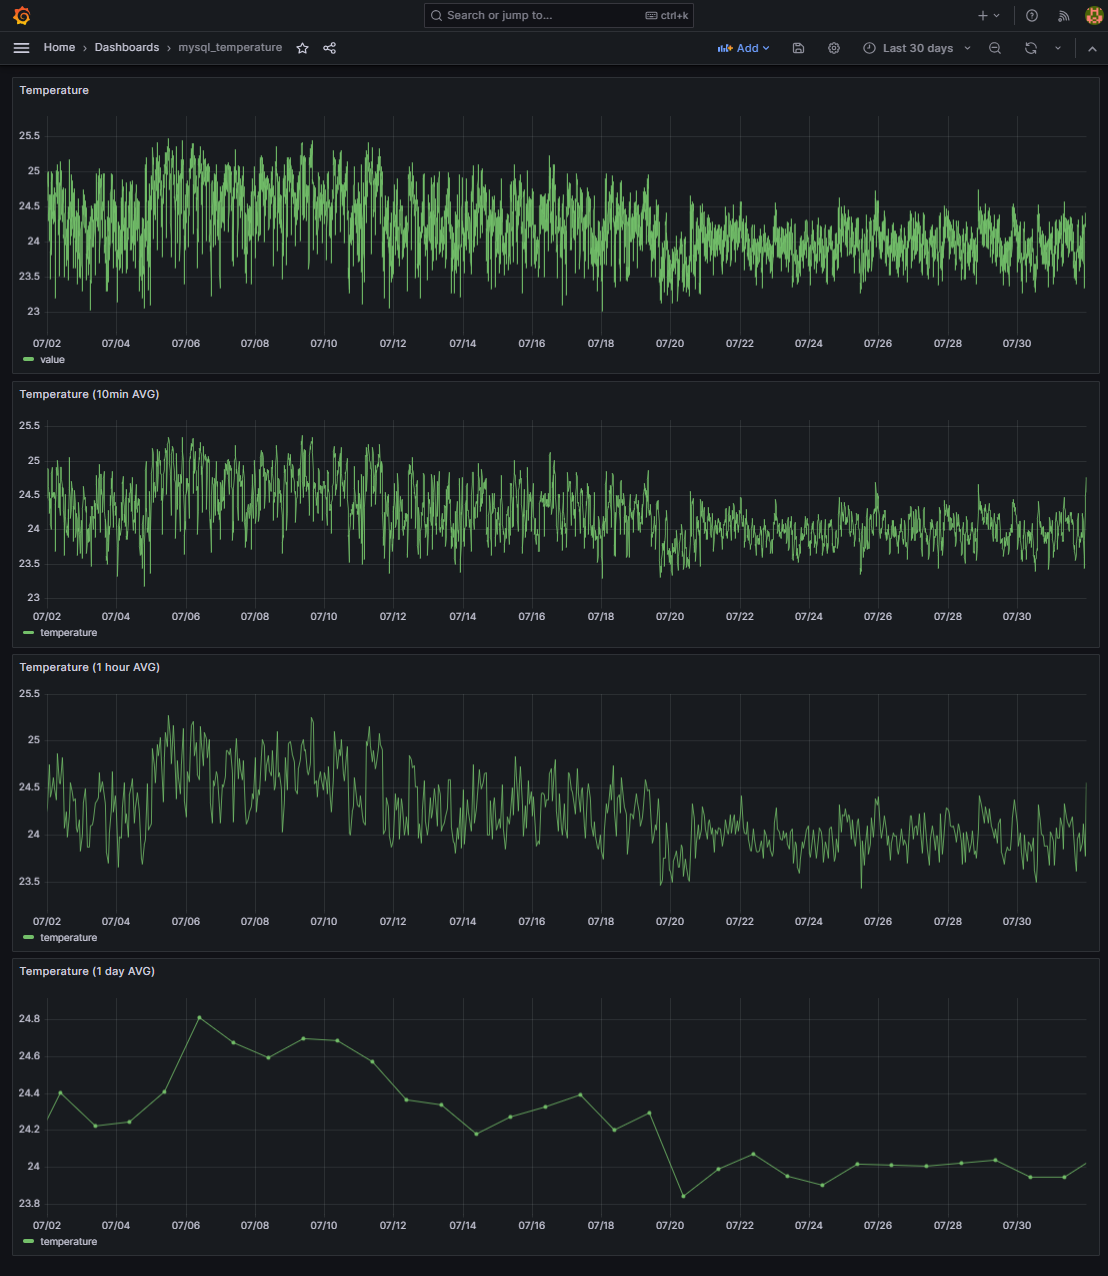Zoom out the time range
Image resolution: width=1108 pixels, height=1276 pixels.
tap(995, 48)
